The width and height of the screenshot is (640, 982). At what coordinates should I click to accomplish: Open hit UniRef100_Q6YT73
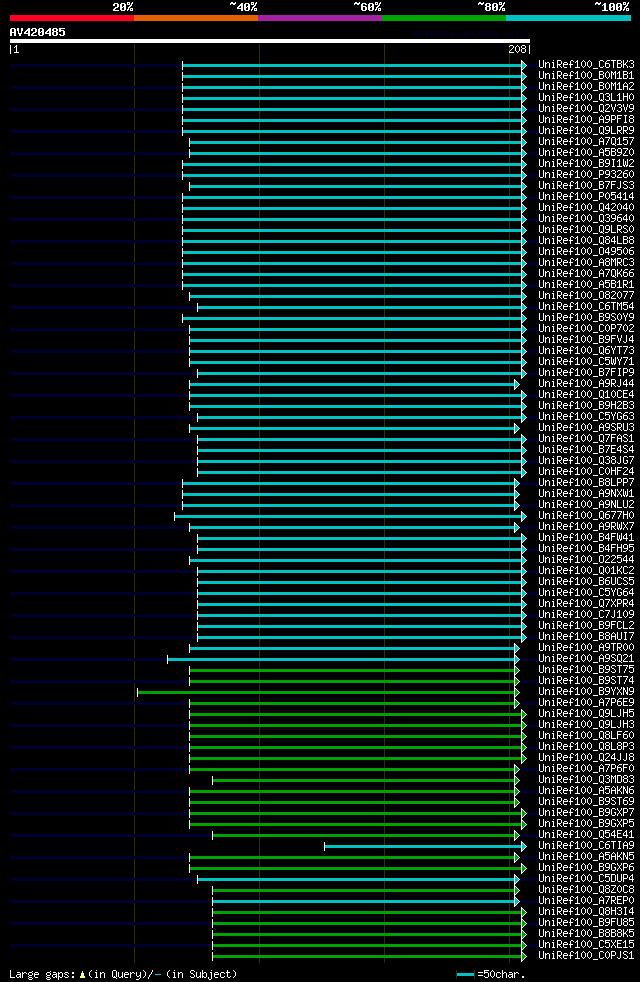tap(586, 351)
